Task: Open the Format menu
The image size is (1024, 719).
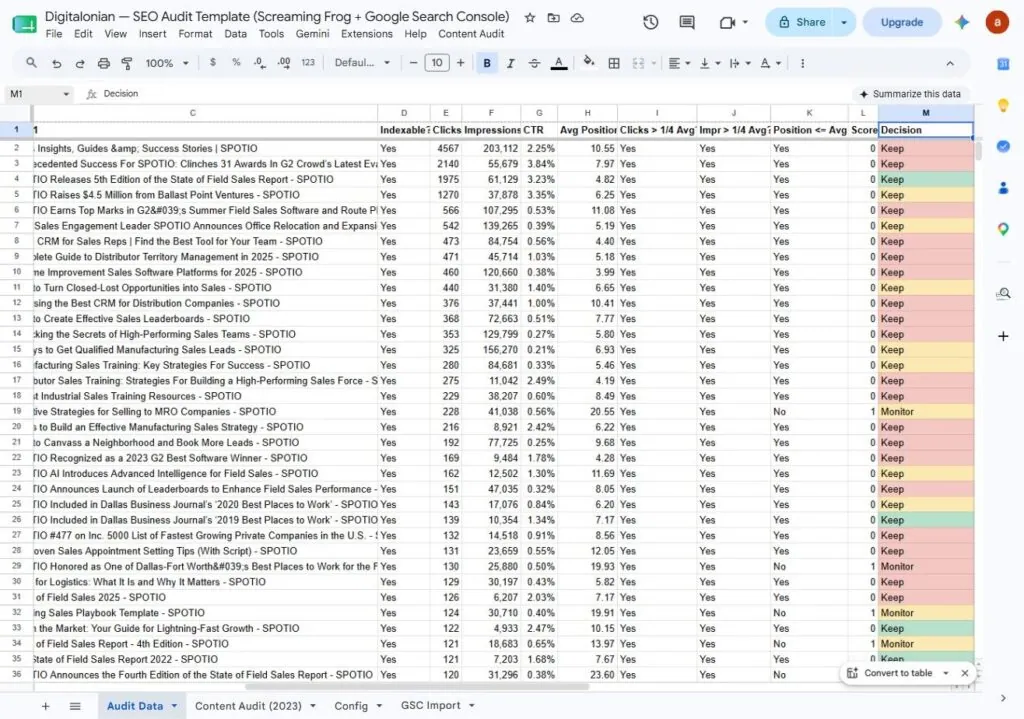Action: [195, 34]
